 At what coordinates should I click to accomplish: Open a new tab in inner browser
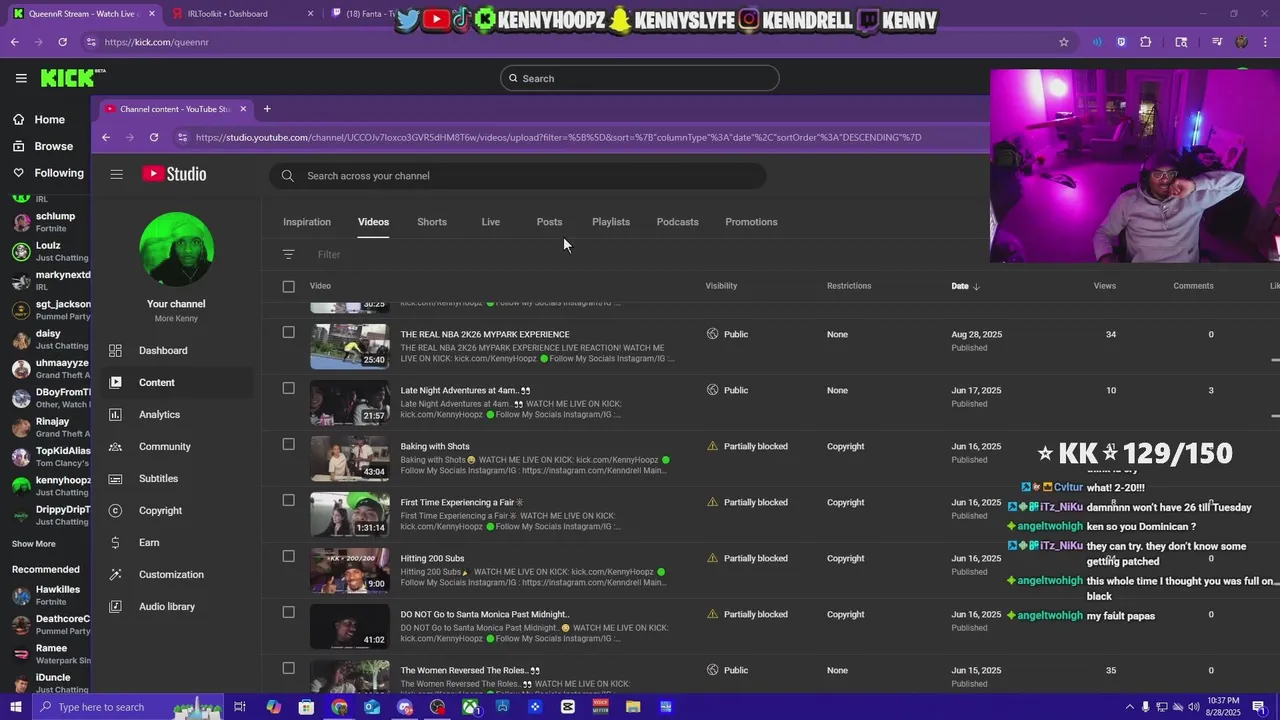pyautogui.click(x=267, y=109)
